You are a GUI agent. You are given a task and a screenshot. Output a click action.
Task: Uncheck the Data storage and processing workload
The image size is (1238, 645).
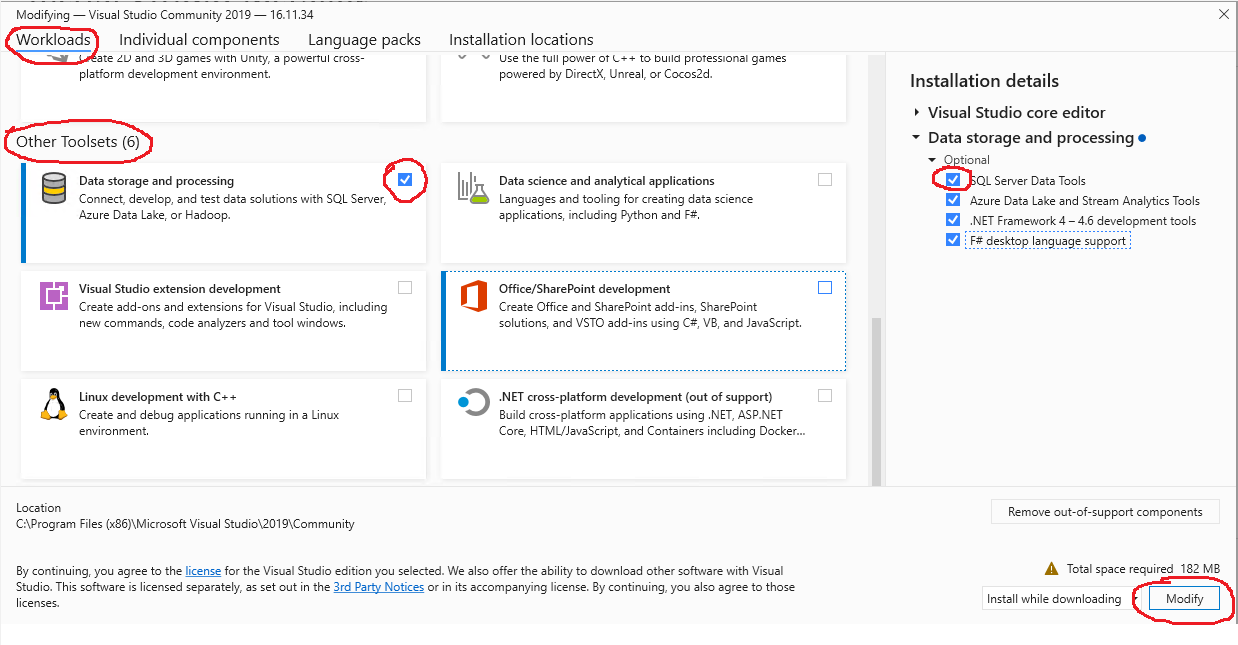coord(404,180)
